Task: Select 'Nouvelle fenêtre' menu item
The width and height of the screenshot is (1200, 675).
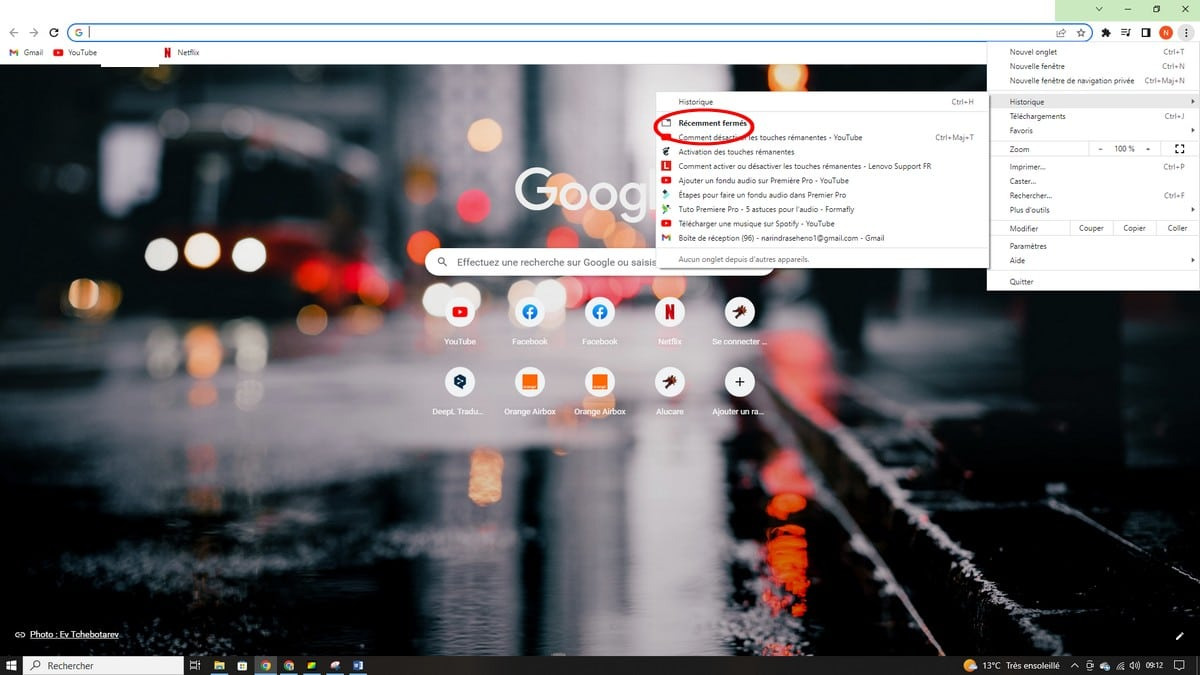Action: point(1093,66)
